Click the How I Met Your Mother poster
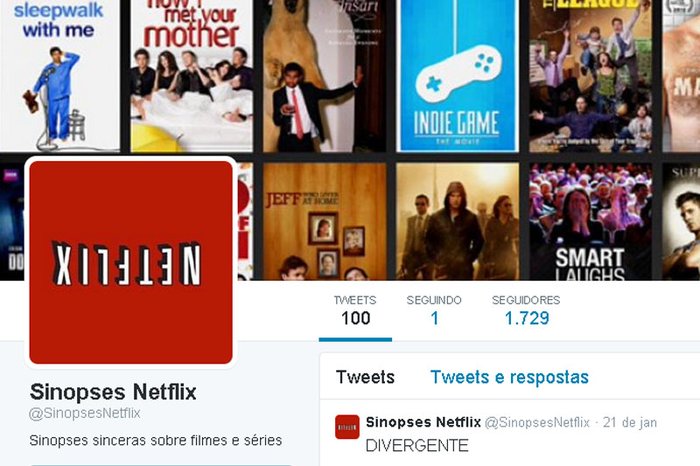Image resolution: width=700 pixels, height=466 pixels. click(192, 76)
